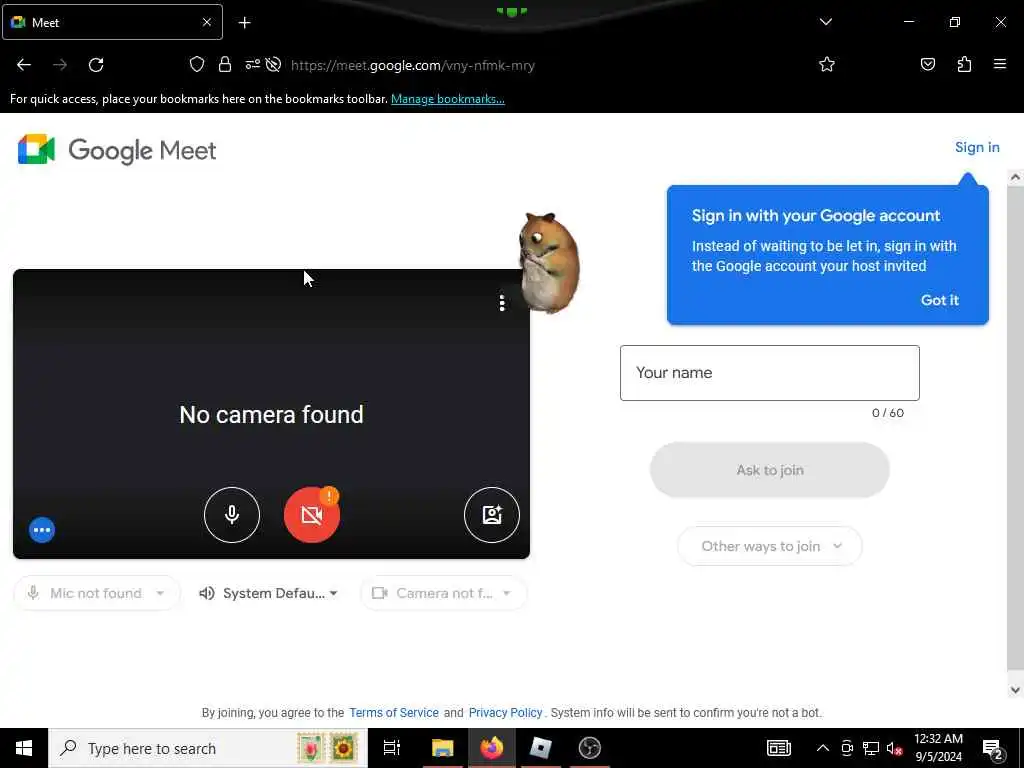Open the Windows Start menu

click(x=24, y=748)
